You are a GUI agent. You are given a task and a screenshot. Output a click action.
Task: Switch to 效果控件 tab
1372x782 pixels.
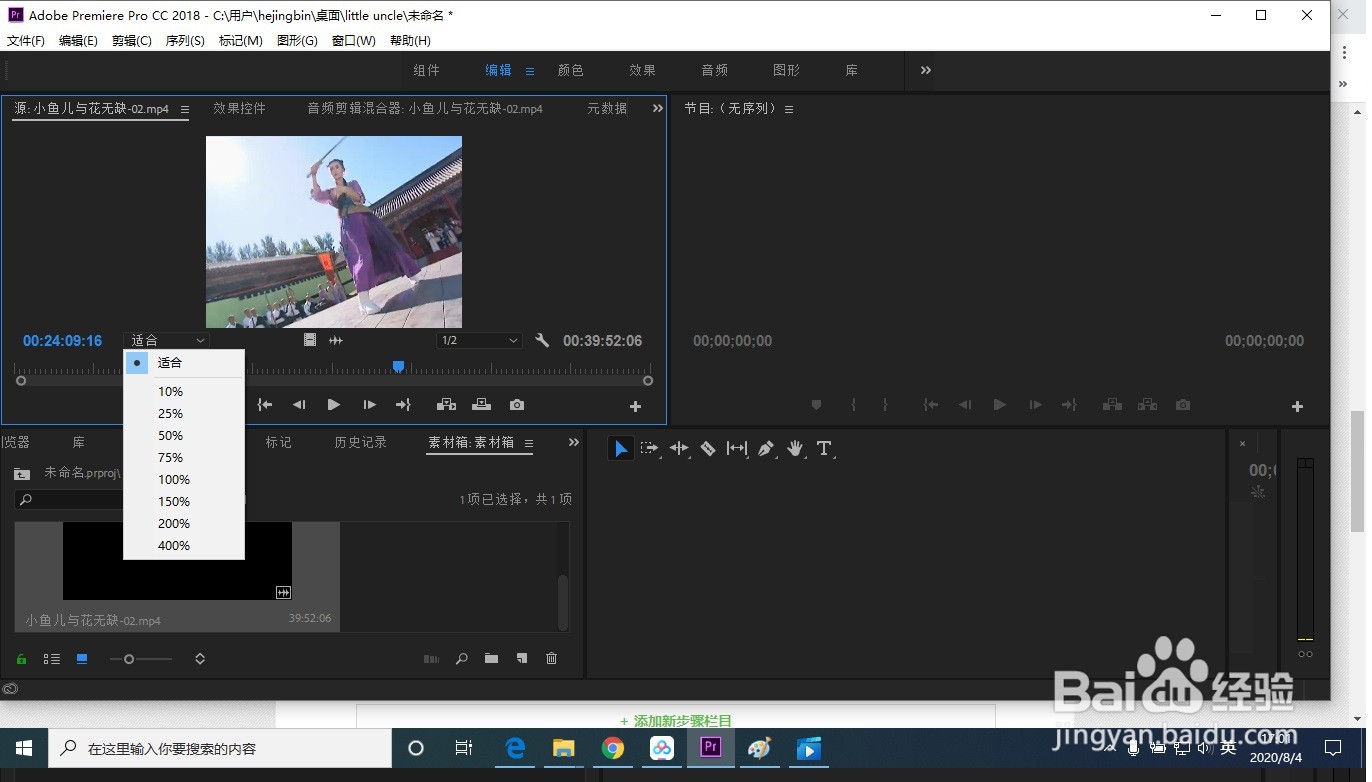(x=240, y=108)
